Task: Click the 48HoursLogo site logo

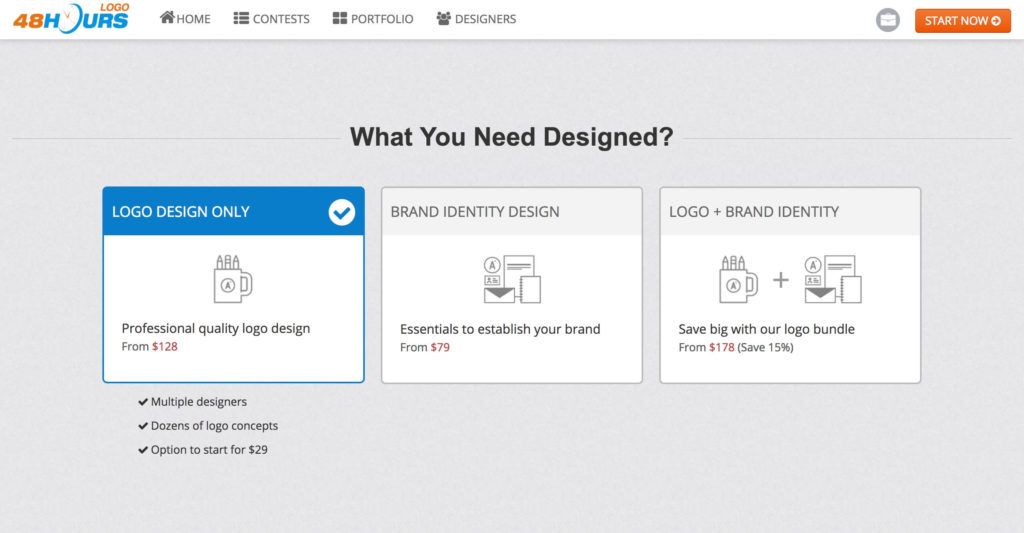Action: click(71, 17)
